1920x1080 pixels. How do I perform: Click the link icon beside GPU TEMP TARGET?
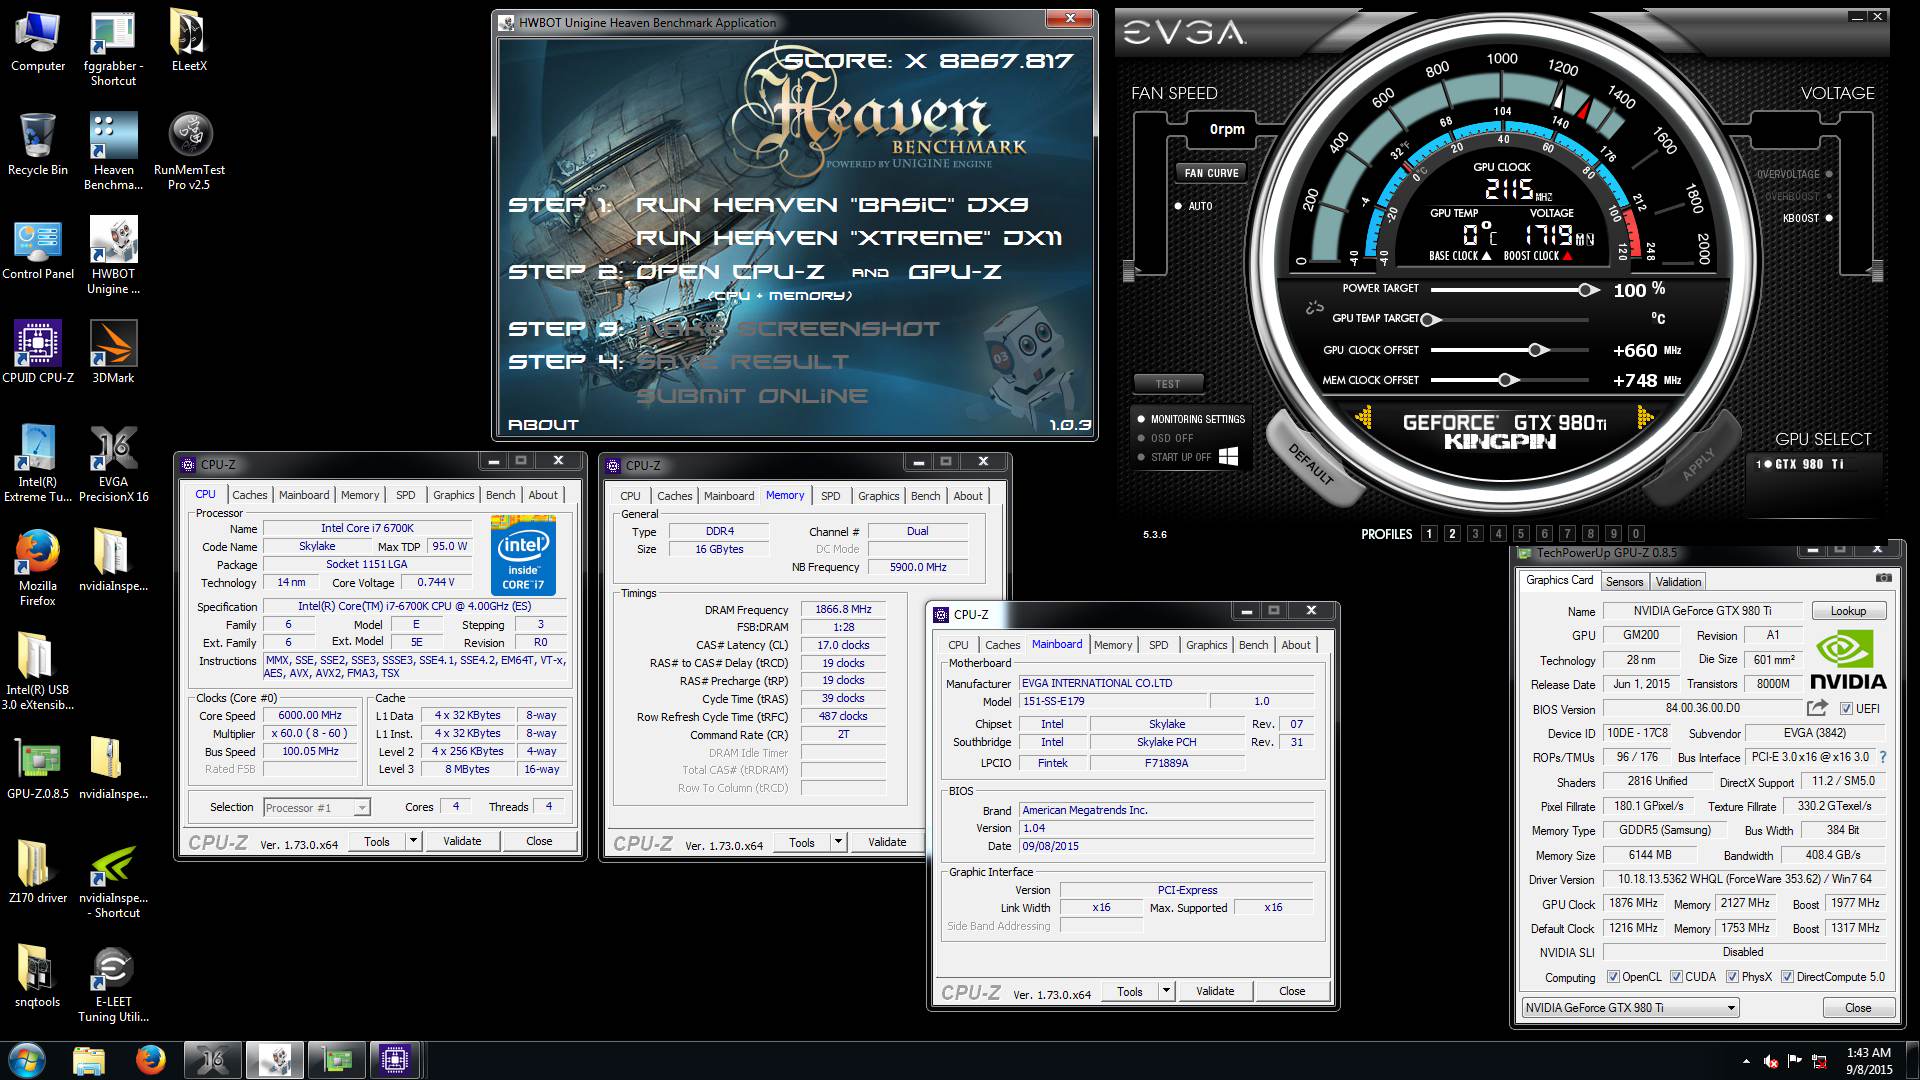point(1315,309)
